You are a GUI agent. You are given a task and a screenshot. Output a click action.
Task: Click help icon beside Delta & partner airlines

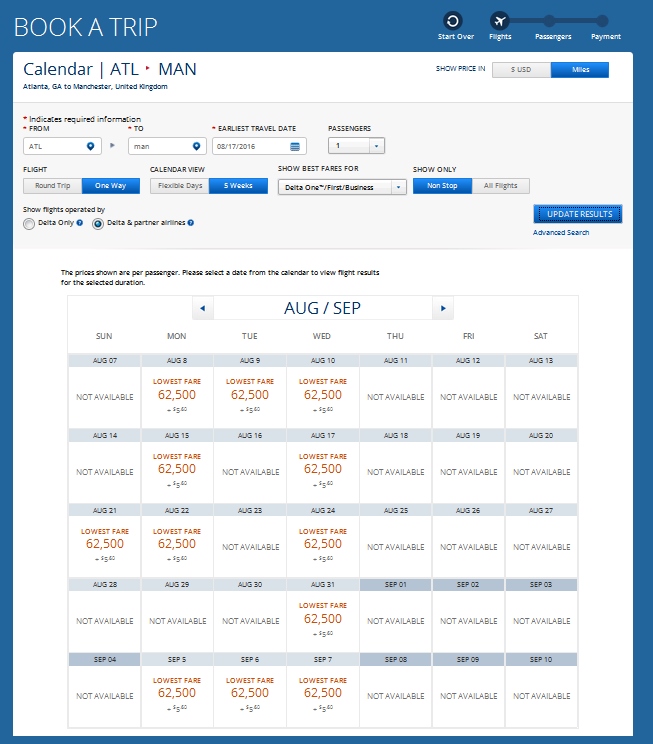(190, 223)
